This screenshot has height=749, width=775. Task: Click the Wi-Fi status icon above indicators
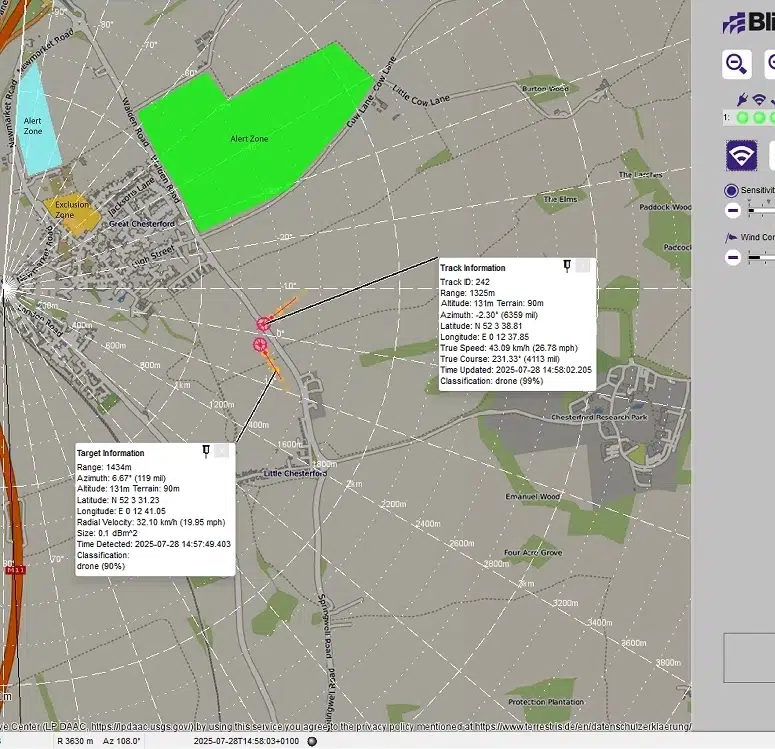point(759,100)
